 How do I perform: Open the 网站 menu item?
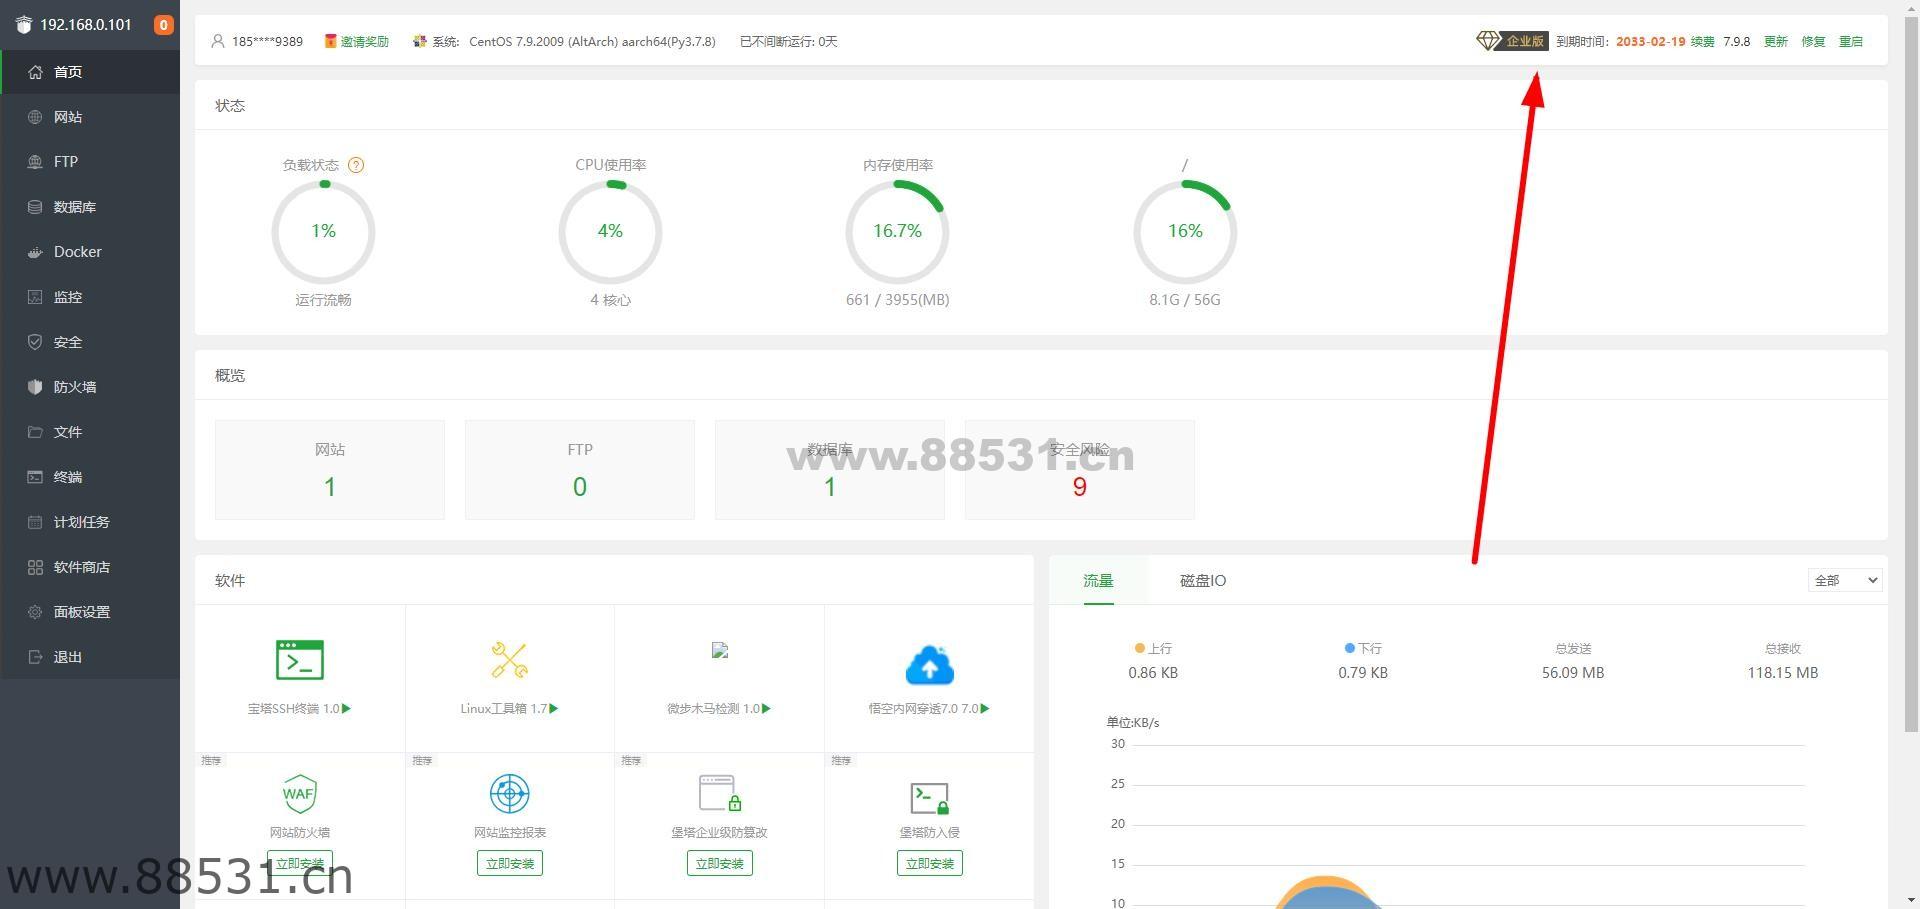click(90, 117)
